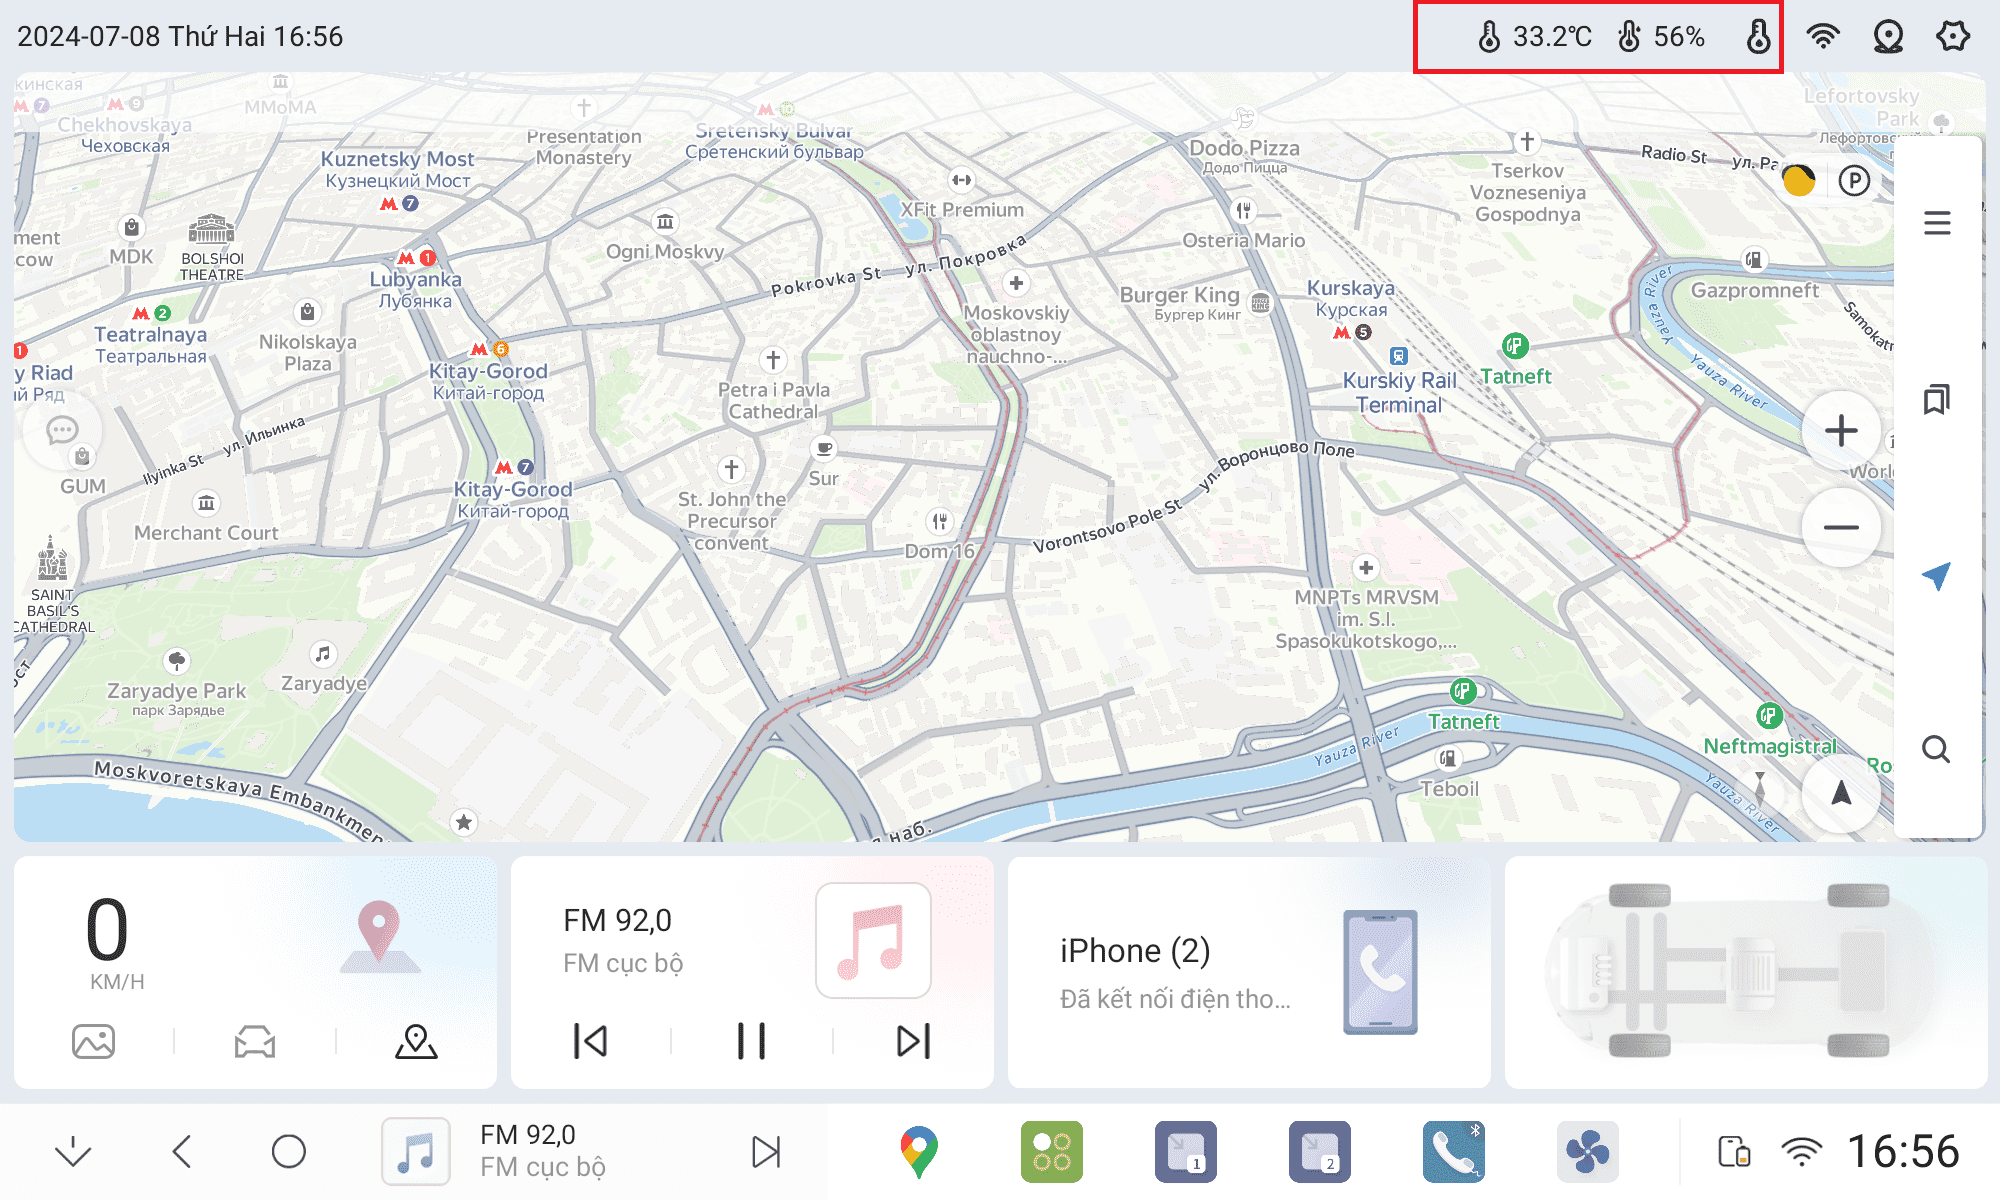Launch Google Maps from dock
The image size is (2000, 1200).
pyautogui.click(x=918, y=1152)
